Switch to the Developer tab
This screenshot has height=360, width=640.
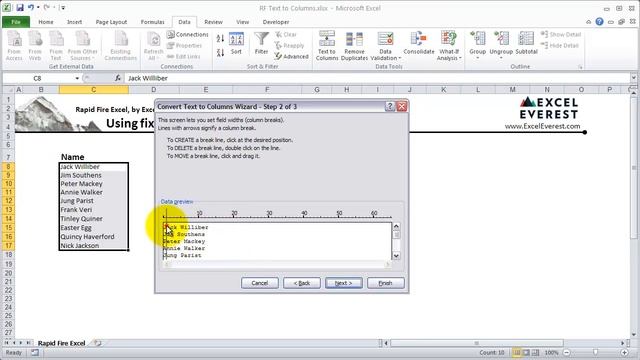click(276, 22)
